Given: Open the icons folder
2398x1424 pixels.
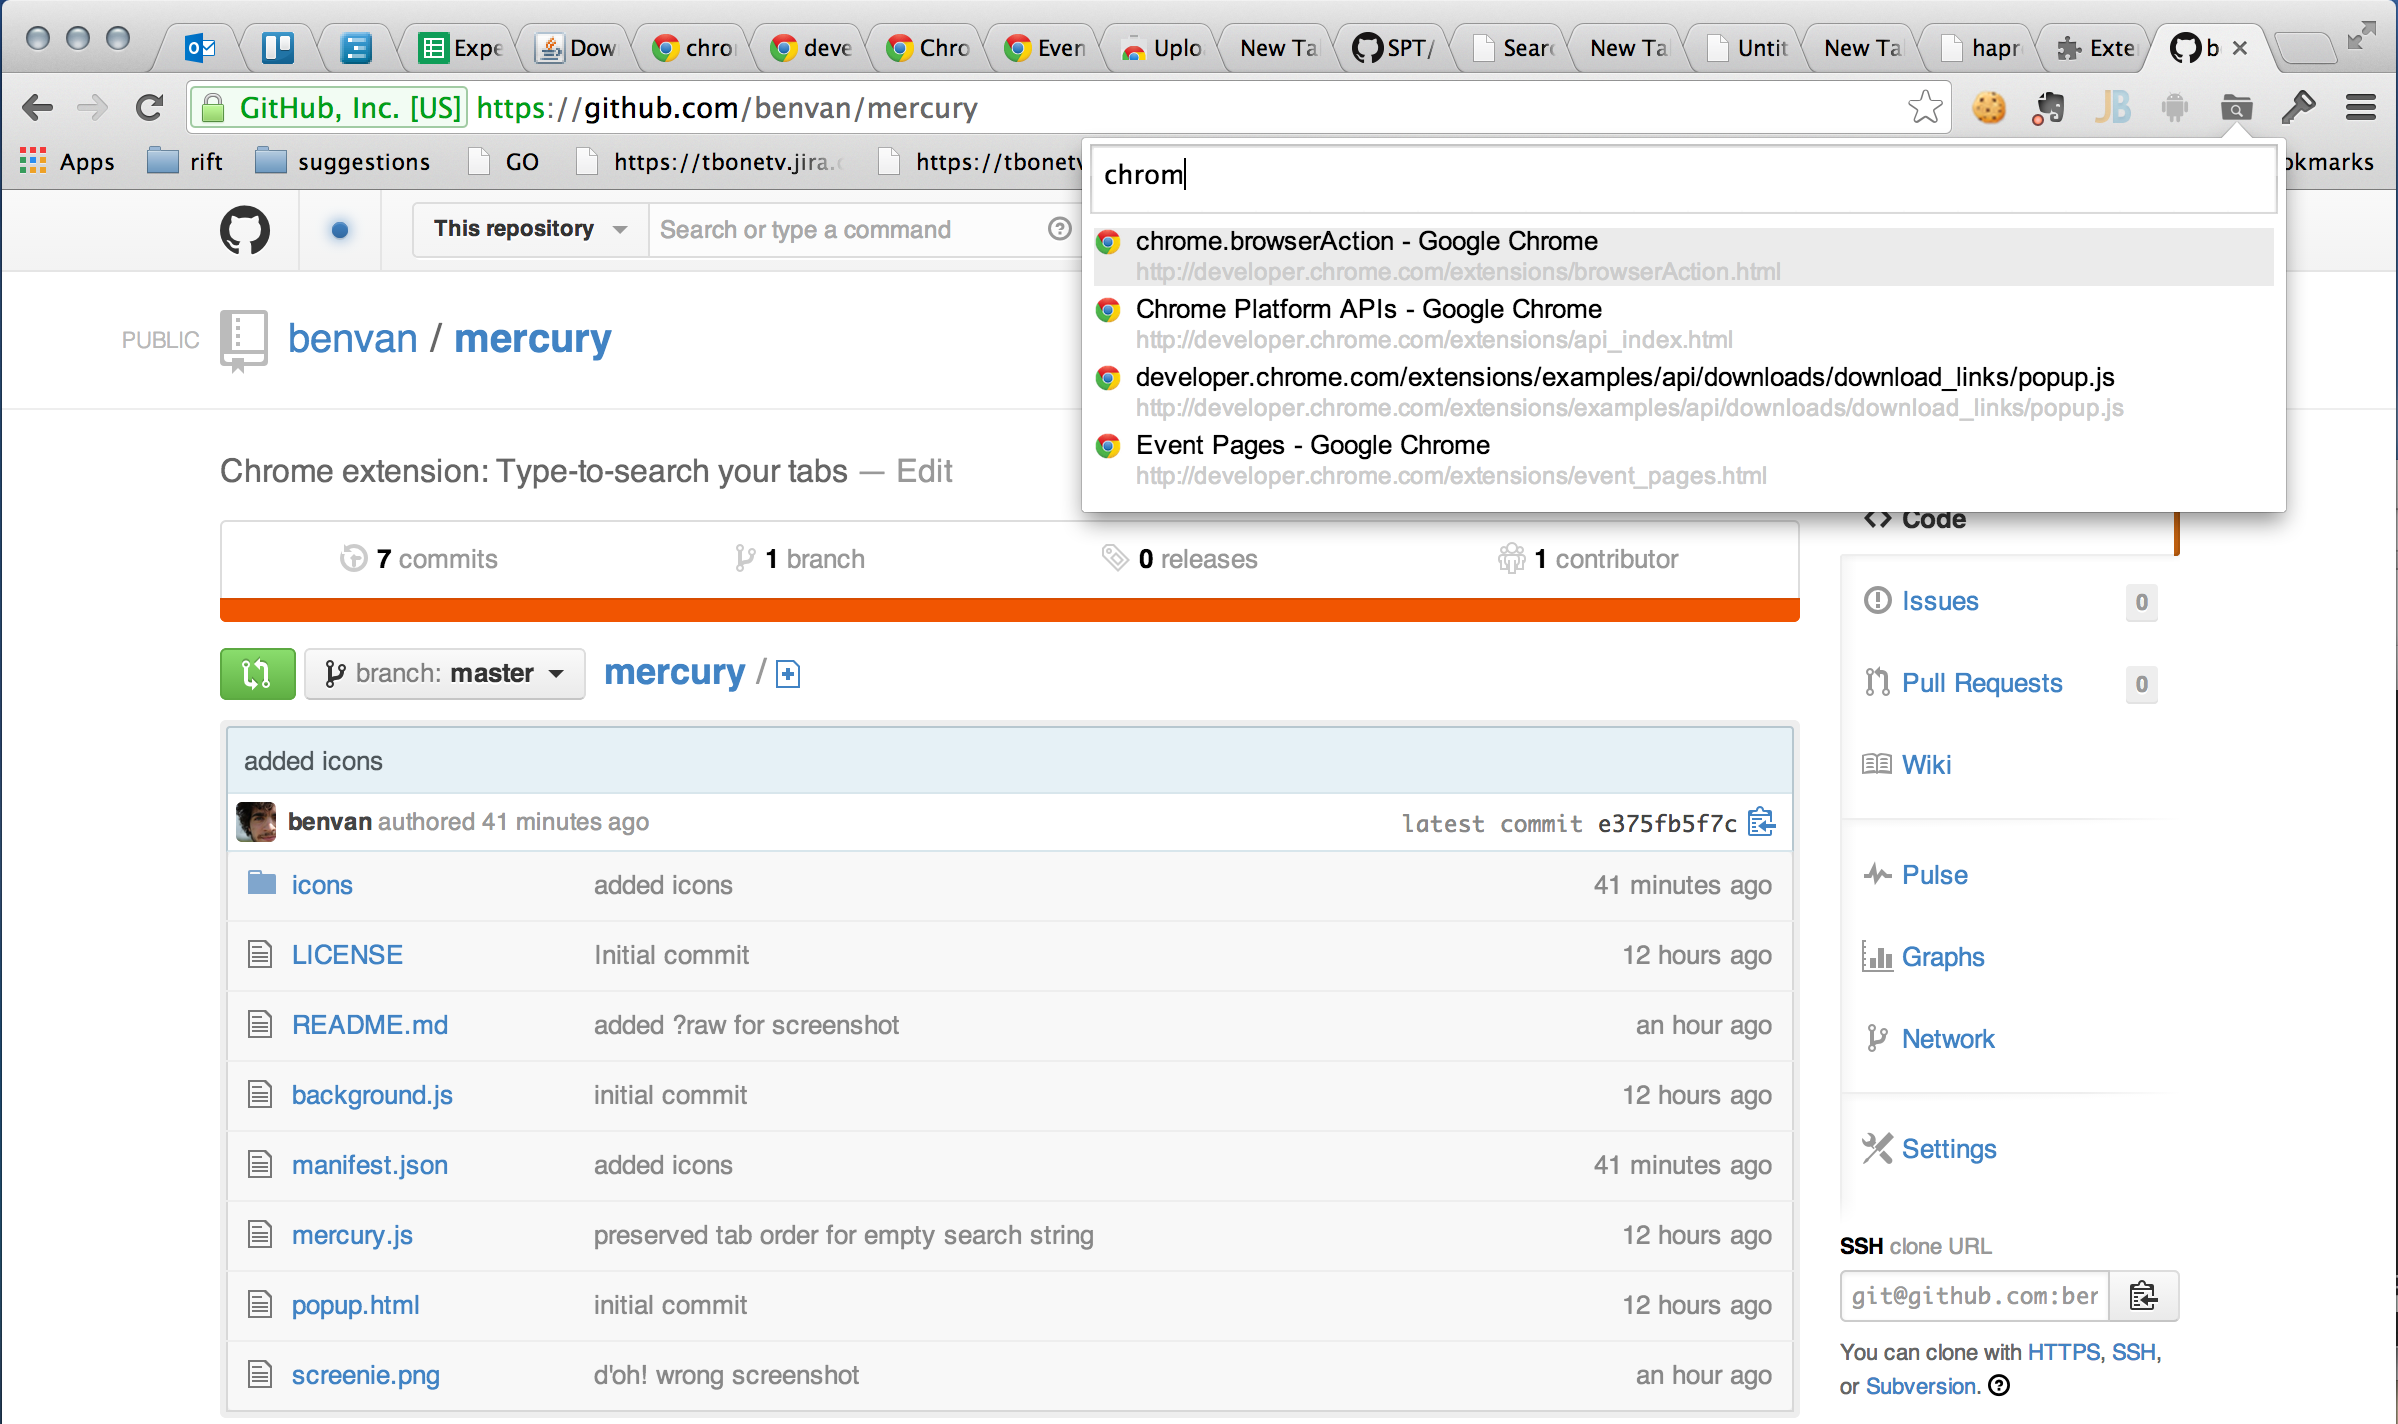Looking at the screenshot, I should coord(322,885).
